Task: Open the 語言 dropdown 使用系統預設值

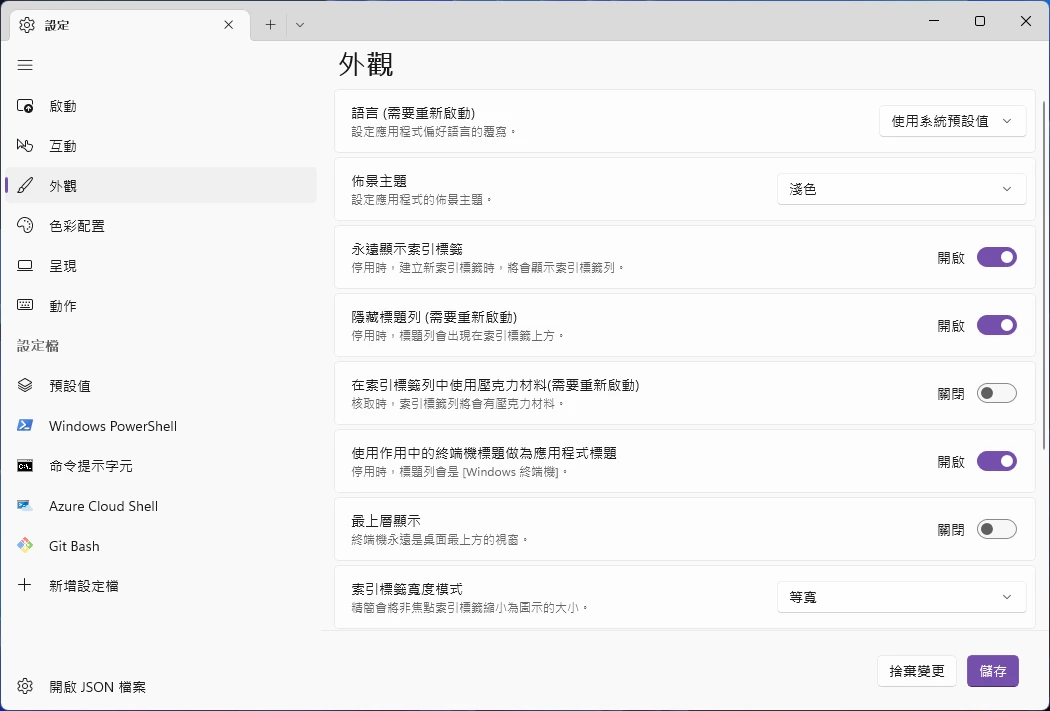Action: (952, 121)
